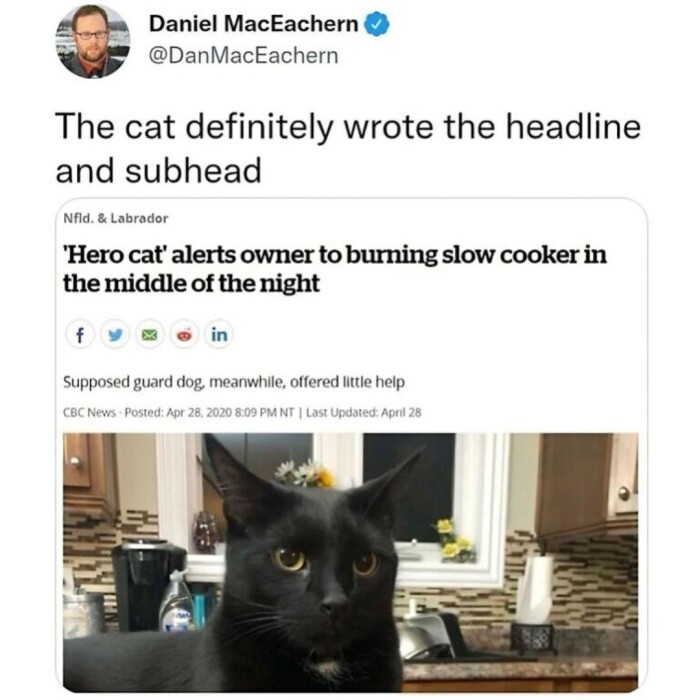The width and height of the screenshot is (700, 700).
Task: Click the CBC News byline
Action: coord(89,412)
